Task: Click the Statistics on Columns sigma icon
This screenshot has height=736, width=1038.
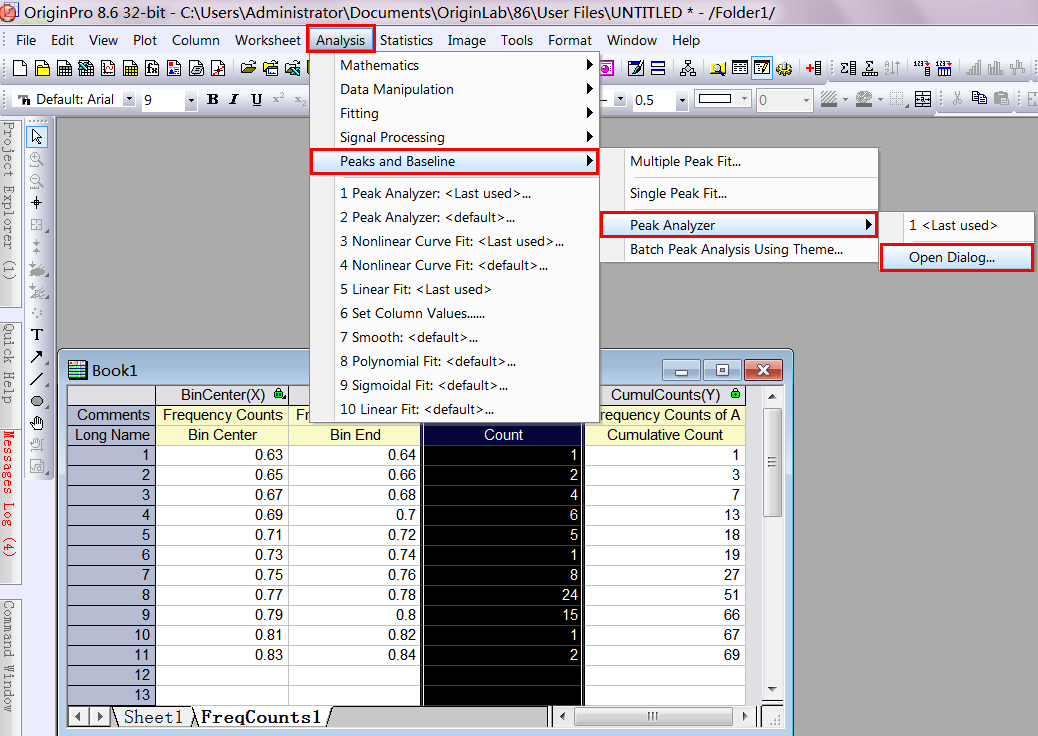Action: pyautogui.click(x=848, y=69)
